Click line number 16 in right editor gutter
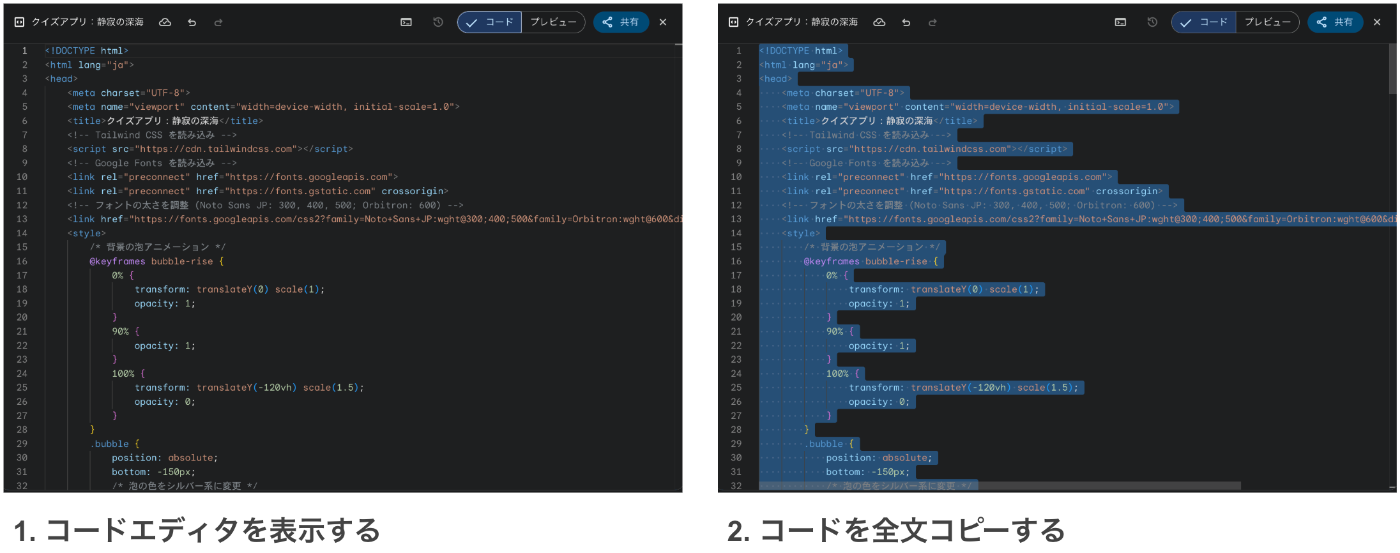This screenshot has height=553, width=1400. 736,261
